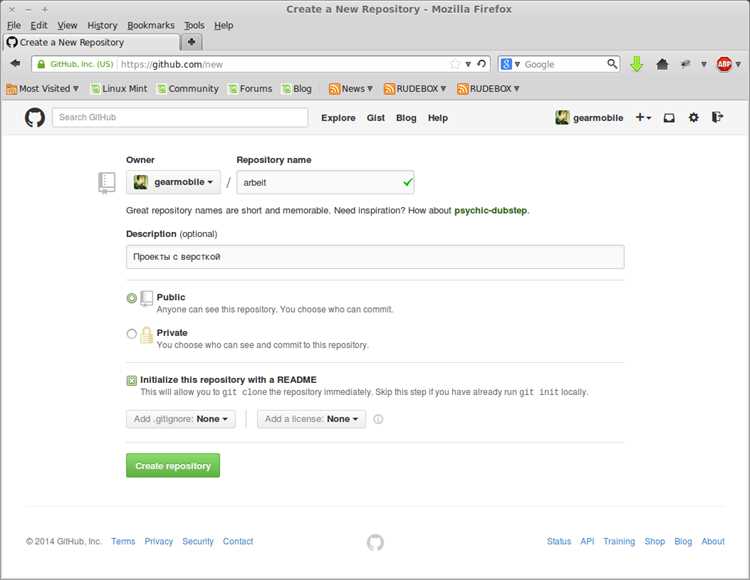
Task: Open Firefox downloads green arrow
Action: [636, 64]
